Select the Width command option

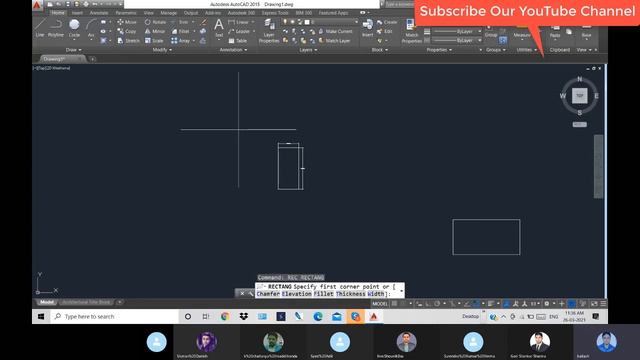pos(376,294)
